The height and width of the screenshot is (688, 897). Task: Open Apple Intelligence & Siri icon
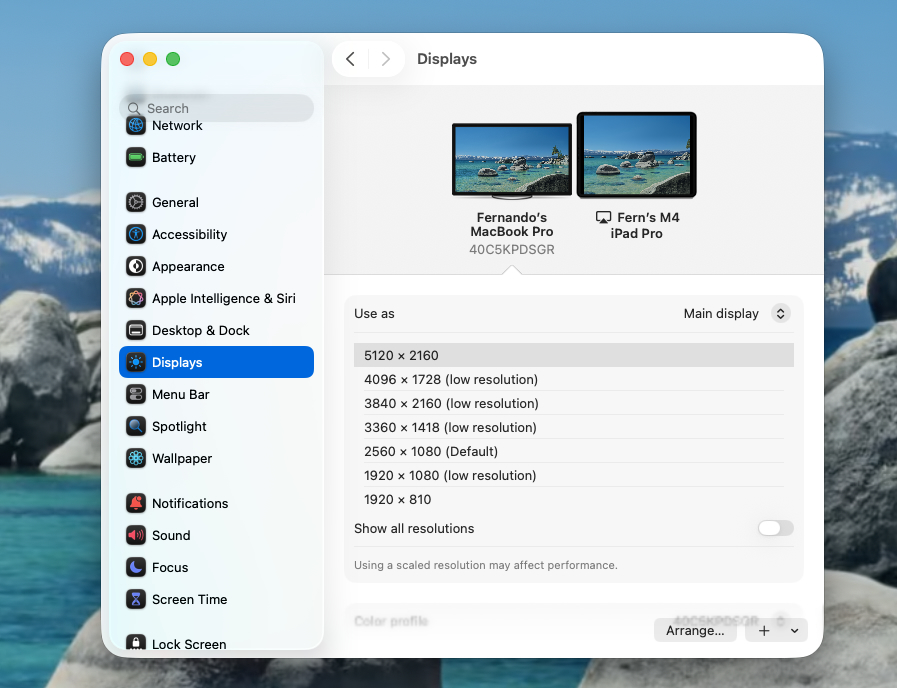pyautogui.click(x=136, y=298)
